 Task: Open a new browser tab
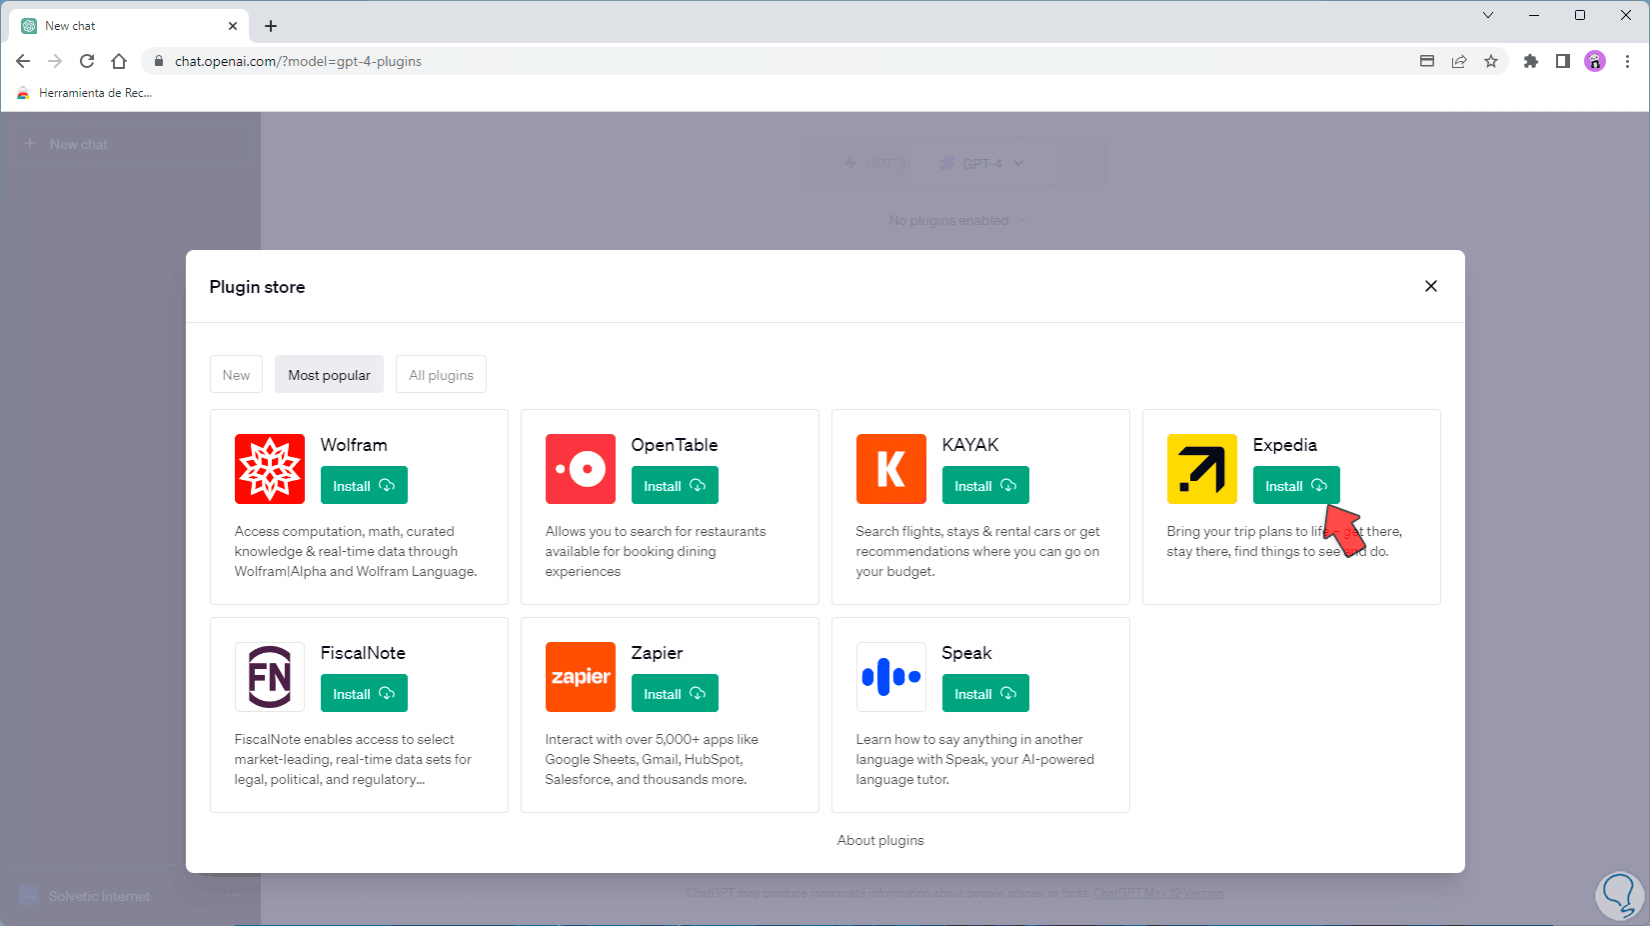click(x=271, y=26)
